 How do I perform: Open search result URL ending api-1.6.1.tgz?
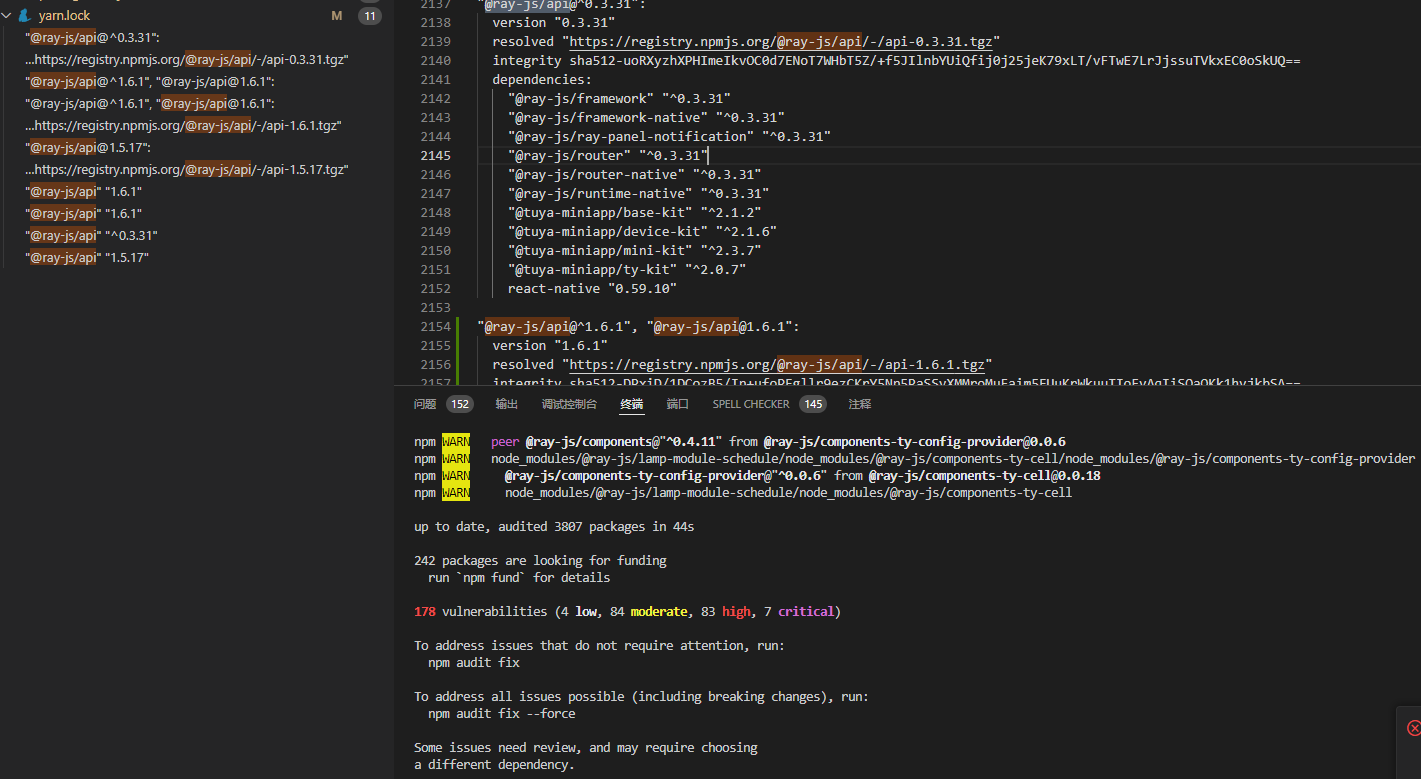coord(183,126)
